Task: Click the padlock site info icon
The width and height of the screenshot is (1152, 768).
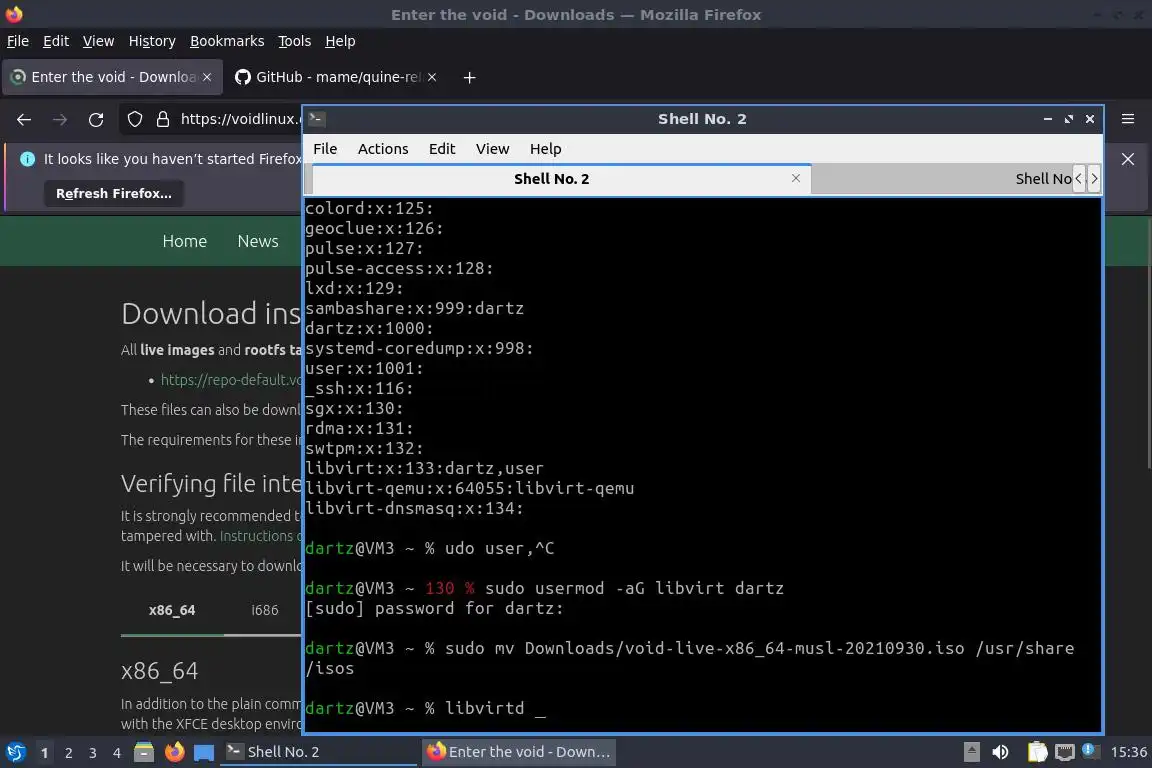Action: click(x=163, y=119)
